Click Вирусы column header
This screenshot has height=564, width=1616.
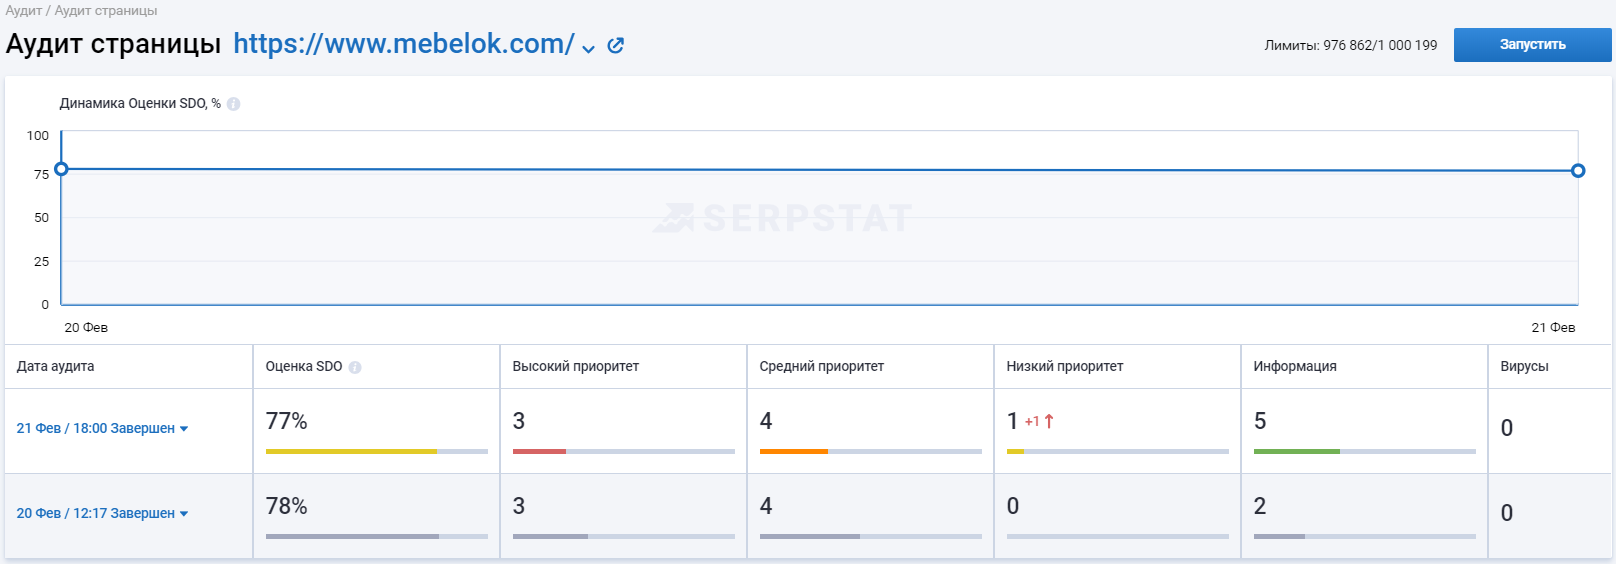coord(1524,366)
